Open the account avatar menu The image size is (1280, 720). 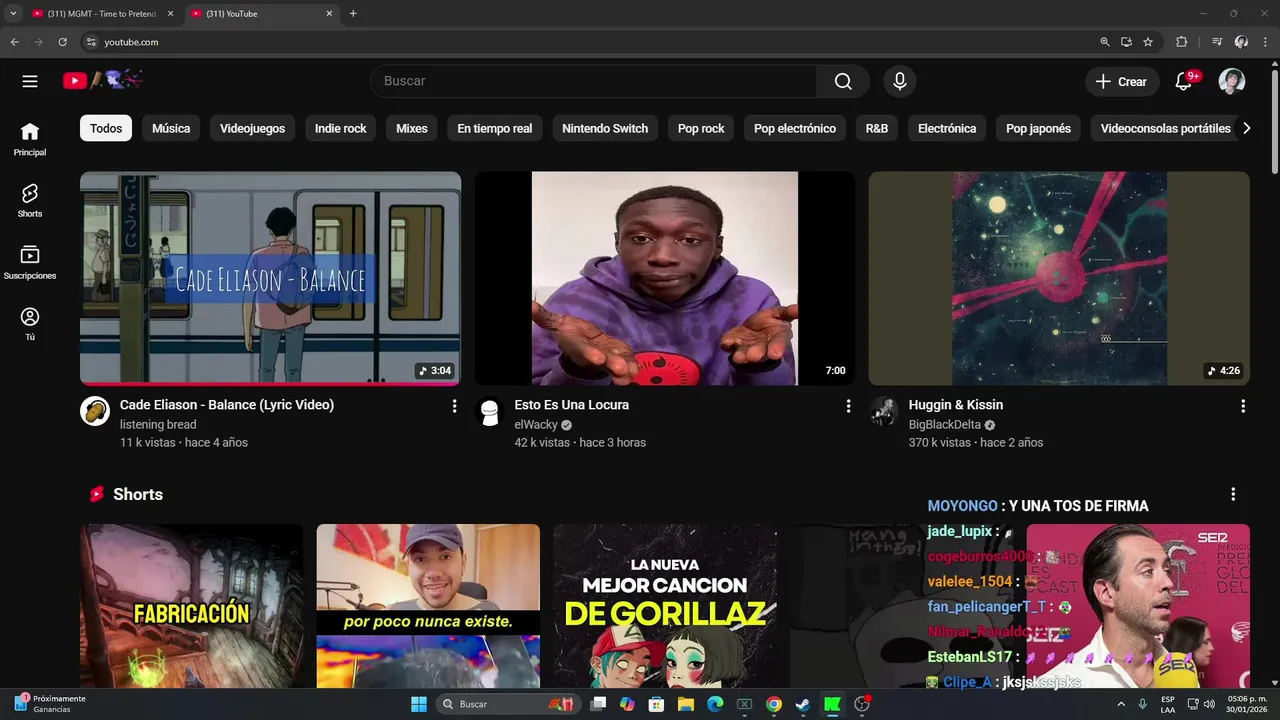[x=1232, y=82]
